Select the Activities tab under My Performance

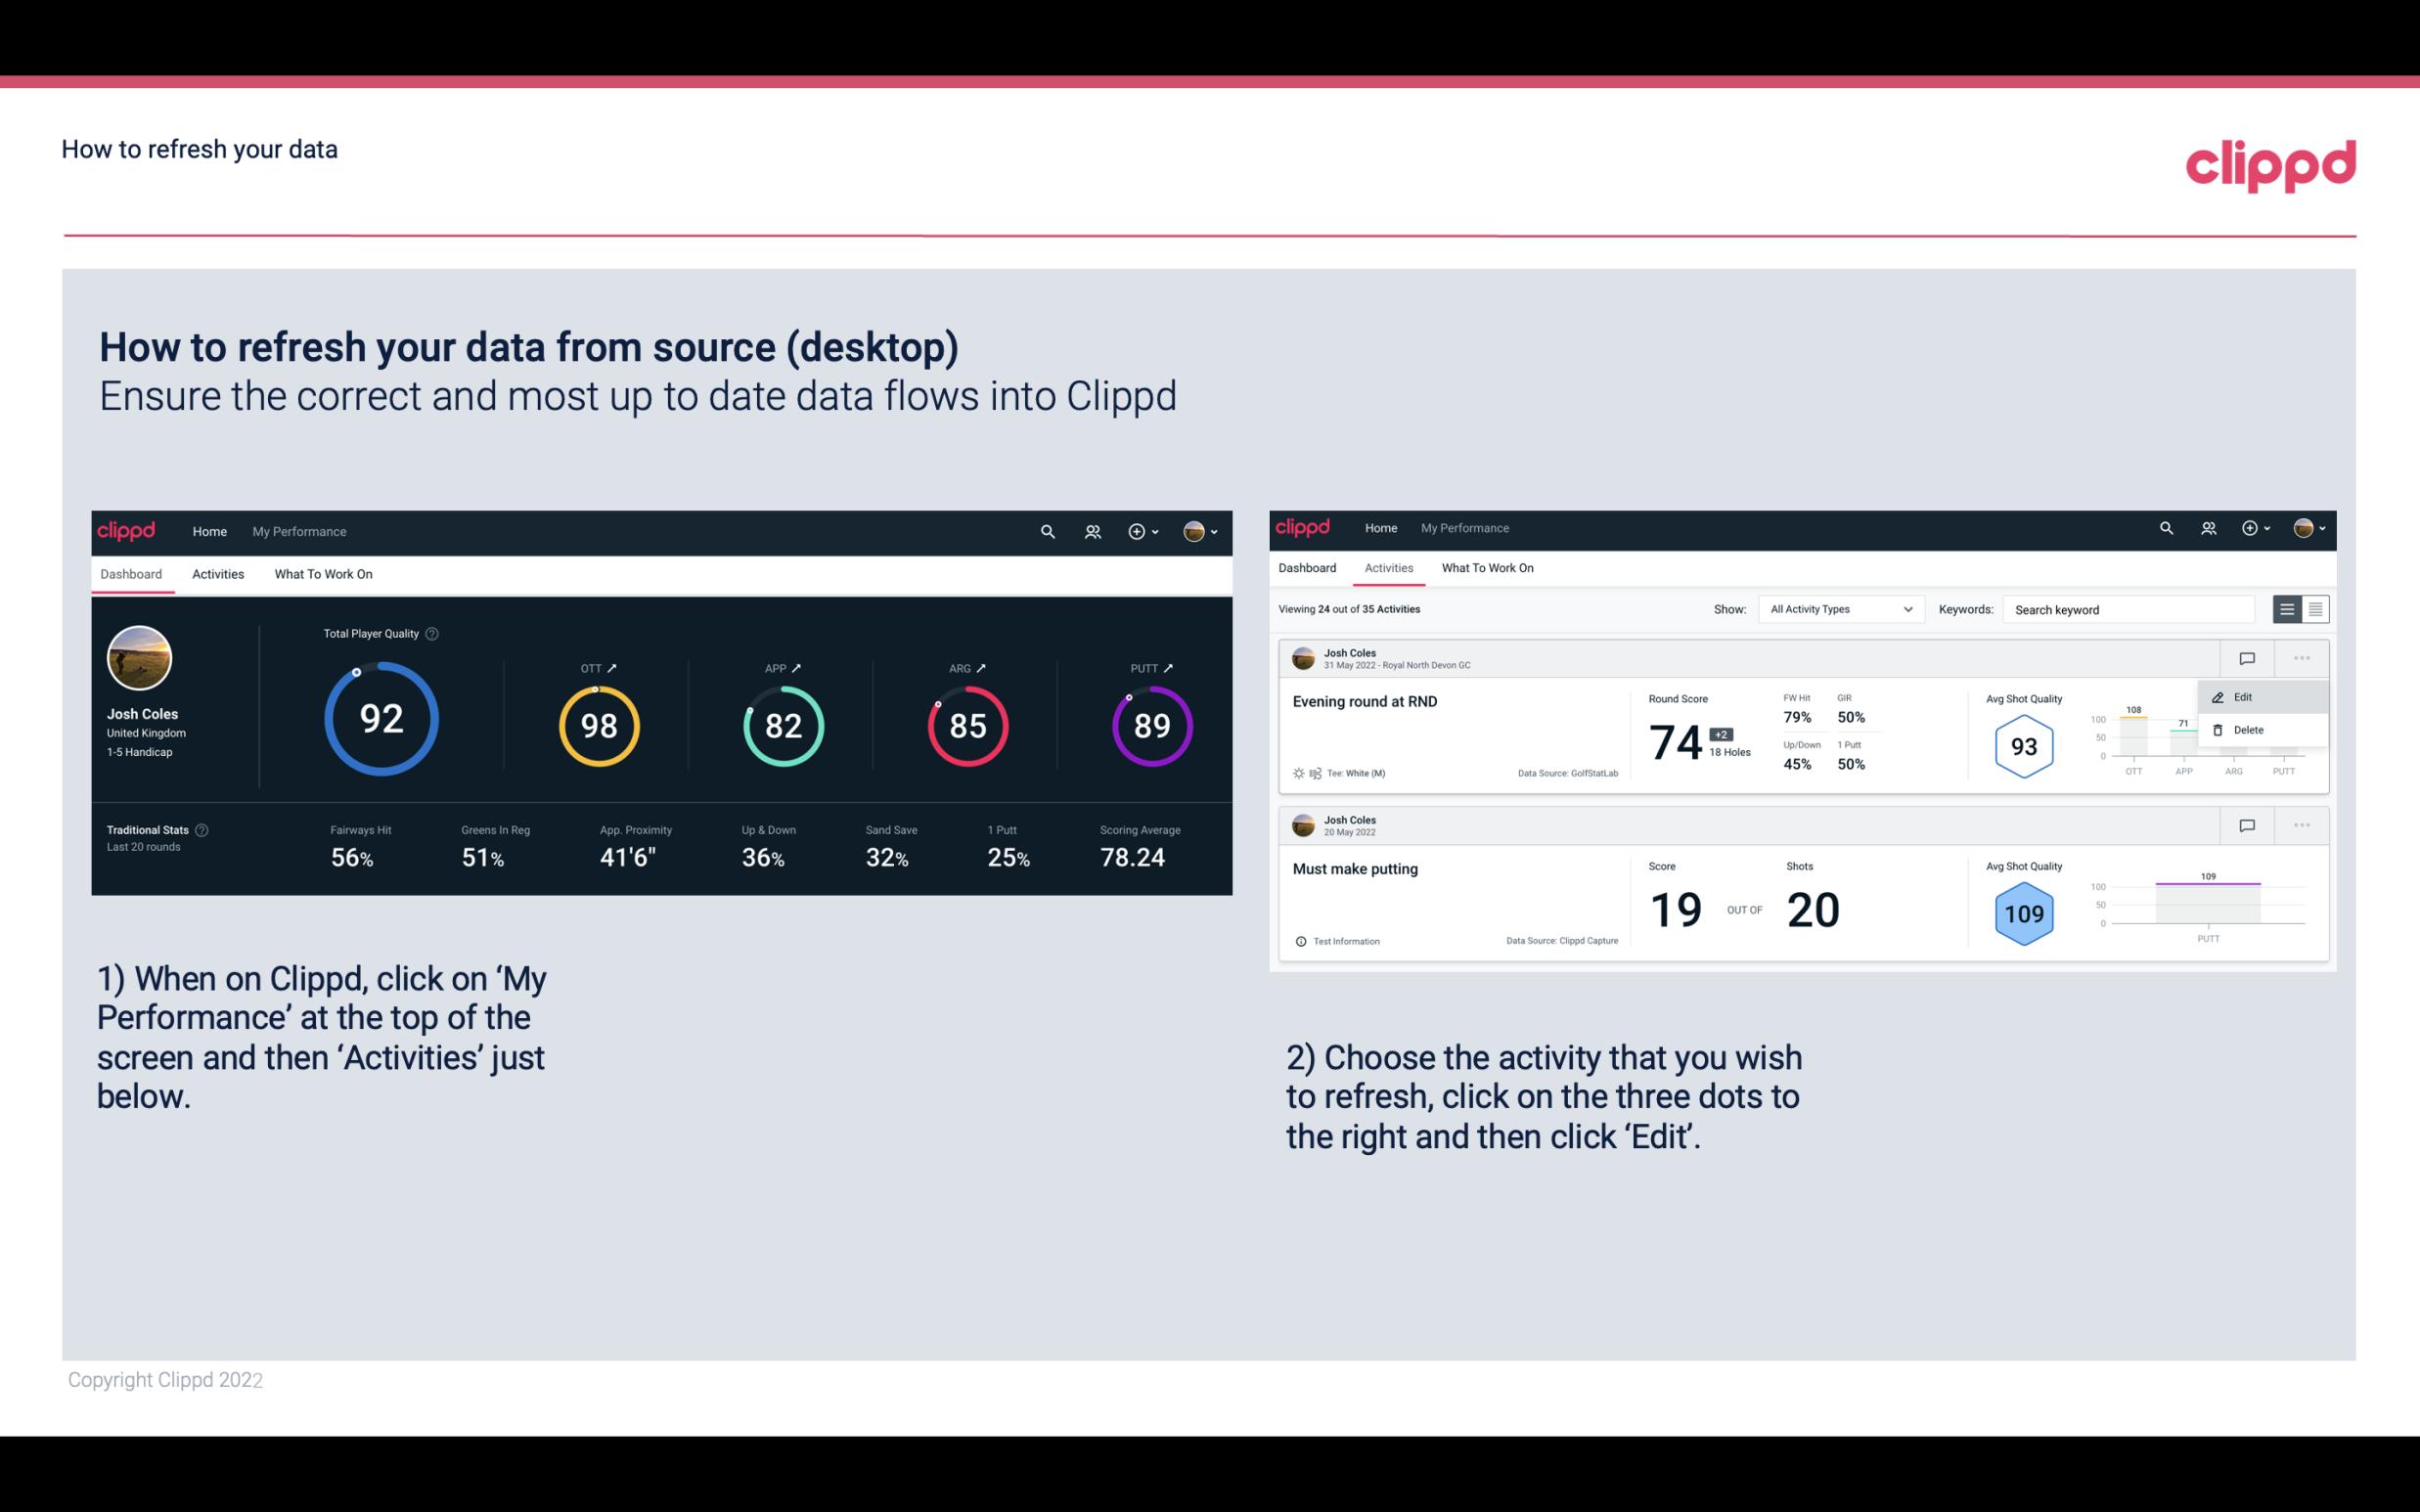pyautogui.click(x=216, y=571)
